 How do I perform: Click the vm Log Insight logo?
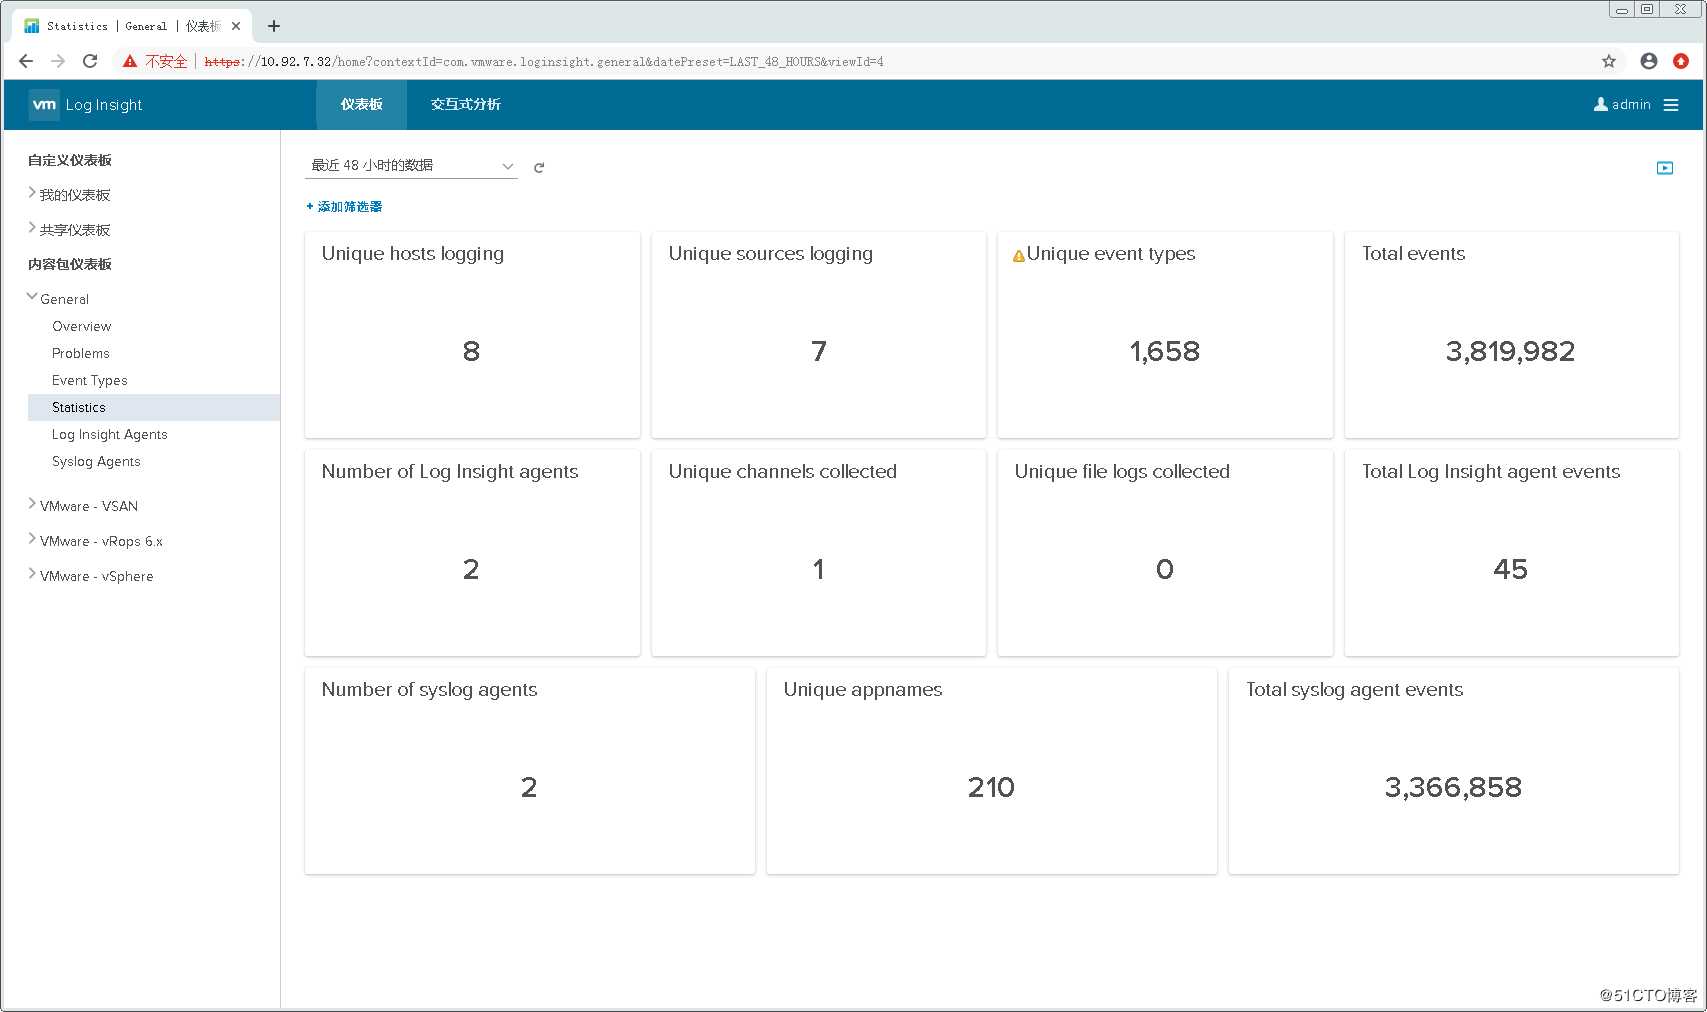[85, 105]
